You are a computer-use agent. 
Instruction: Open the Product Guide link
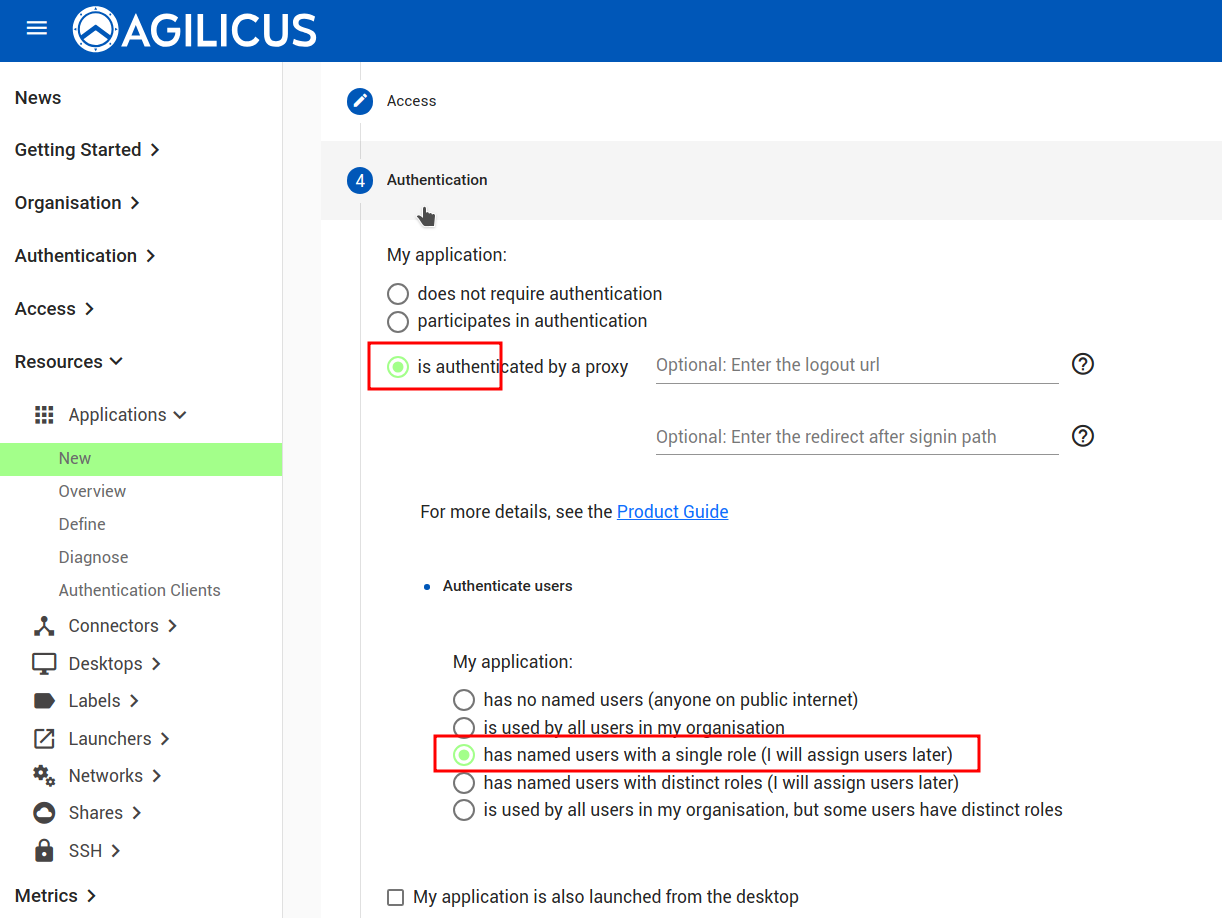tap(672, 512)
